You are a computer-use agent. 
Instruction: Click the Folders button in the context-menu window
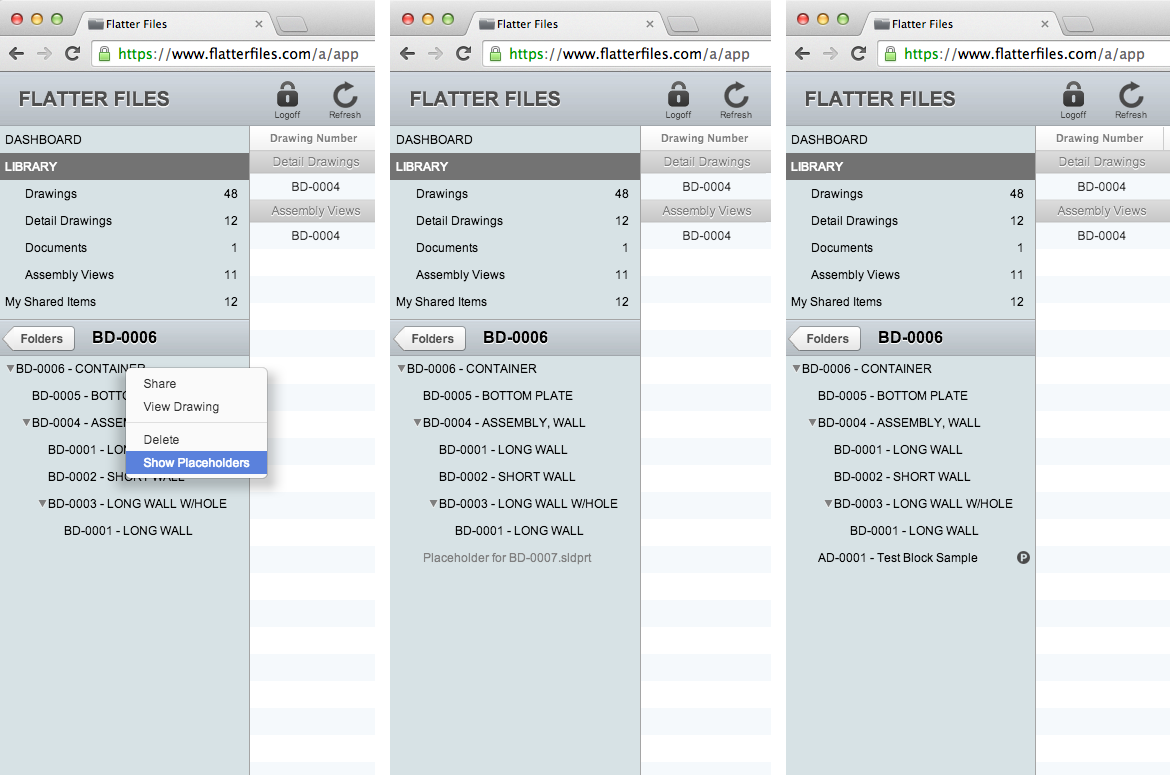click(x=40, y=339)
